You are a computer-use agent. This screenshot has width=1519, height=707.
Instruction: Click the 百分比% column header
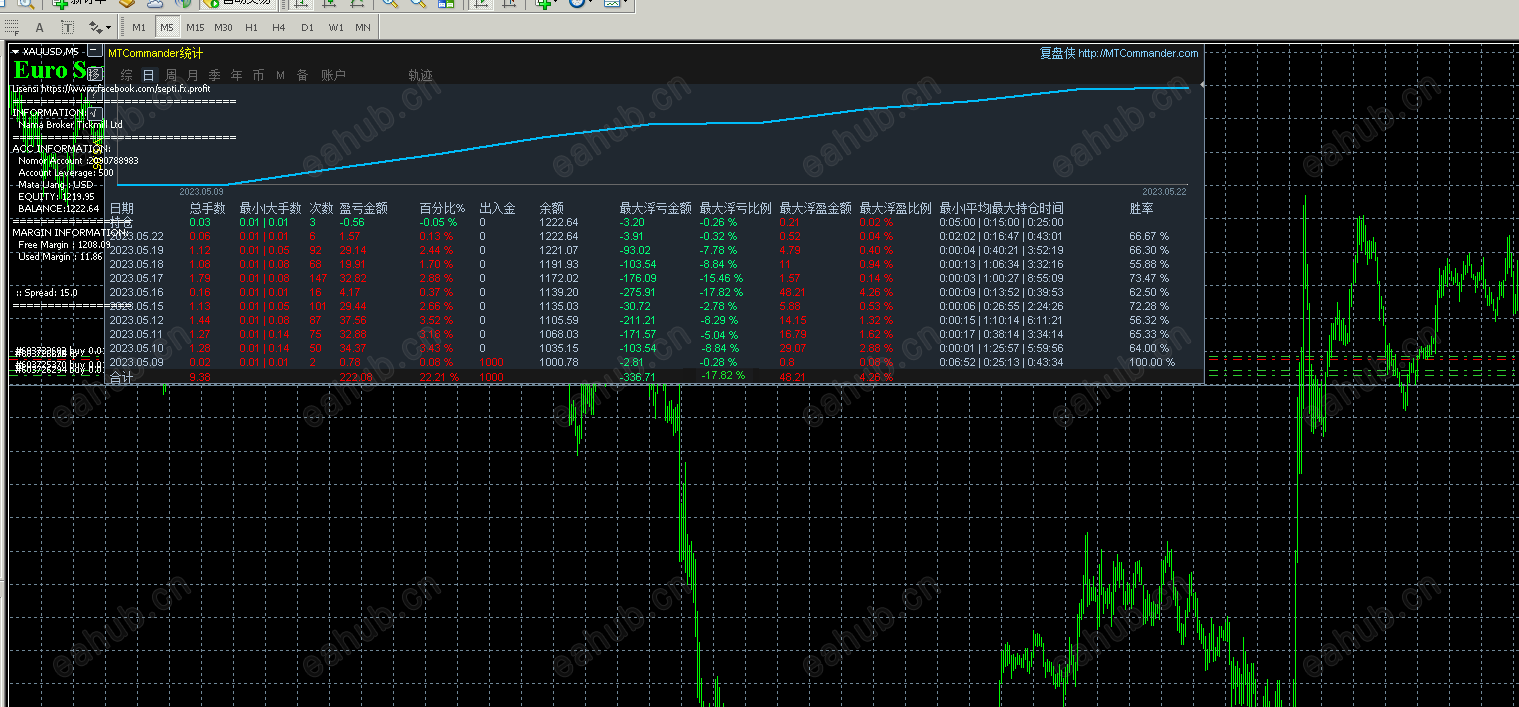(x=442, y=208)
